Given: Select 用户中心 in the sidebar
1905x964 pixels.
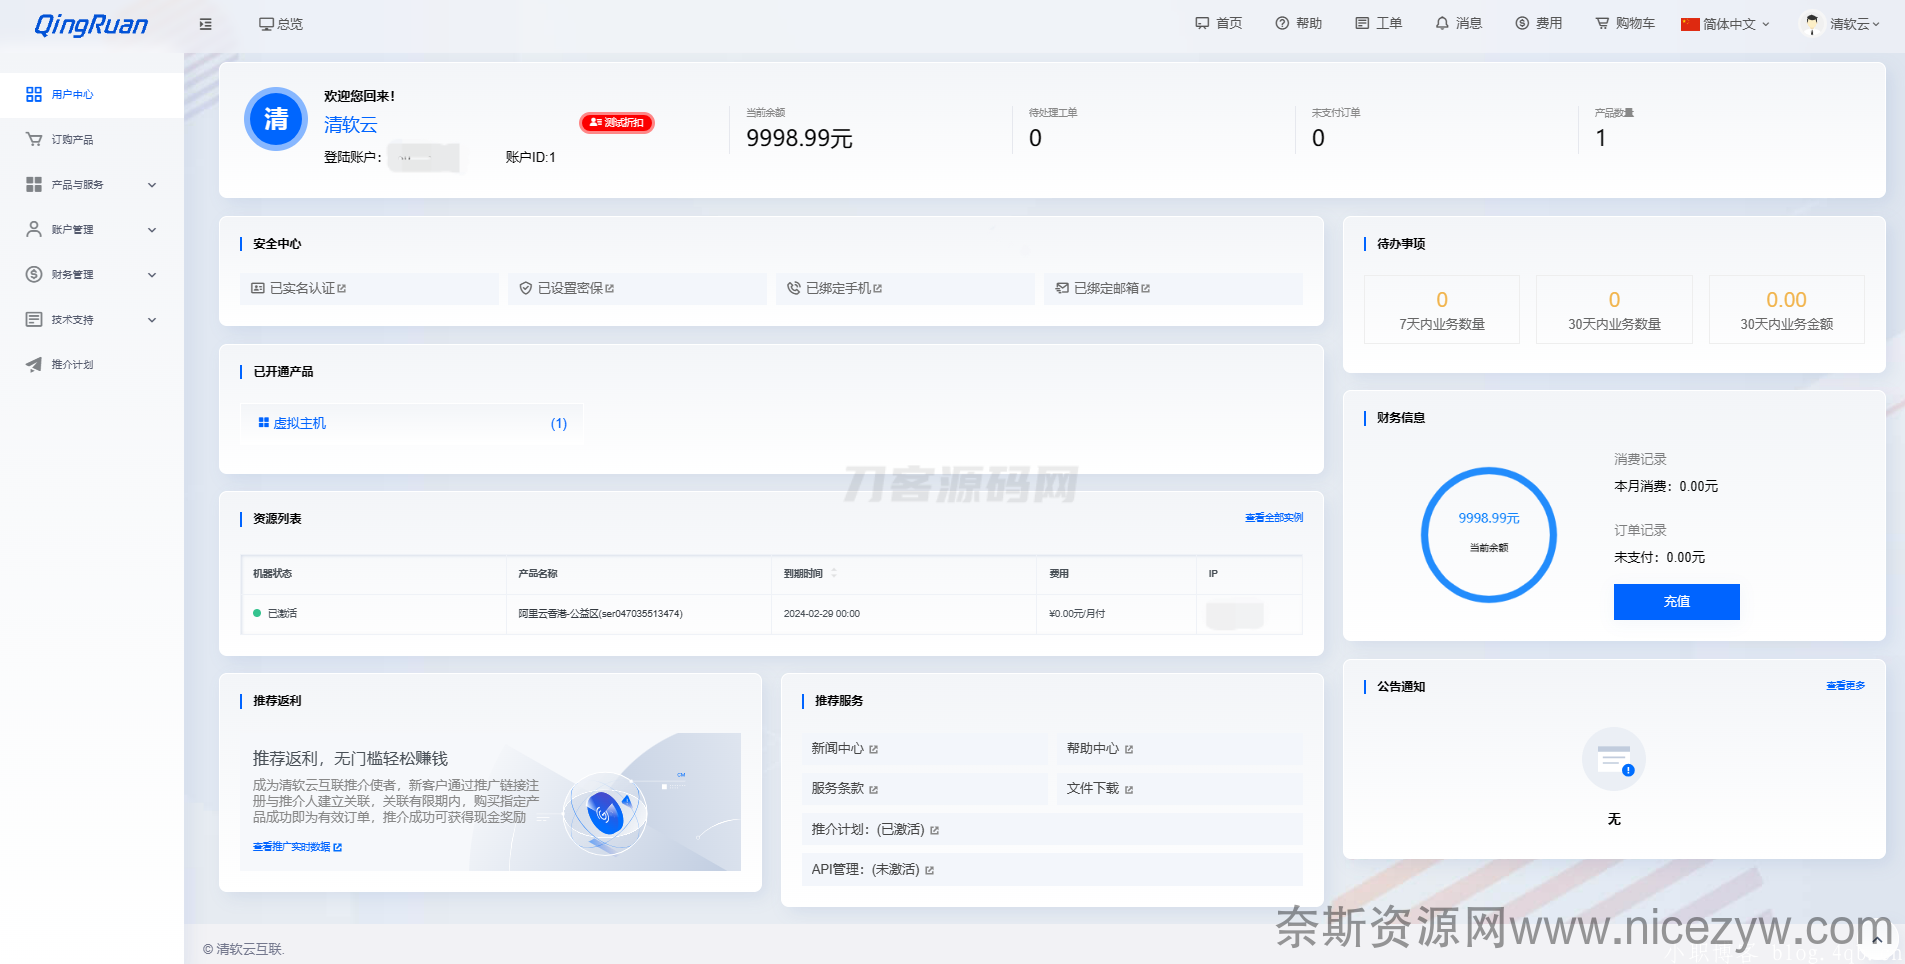Looking at the screenshot, I should pos(91,95).
